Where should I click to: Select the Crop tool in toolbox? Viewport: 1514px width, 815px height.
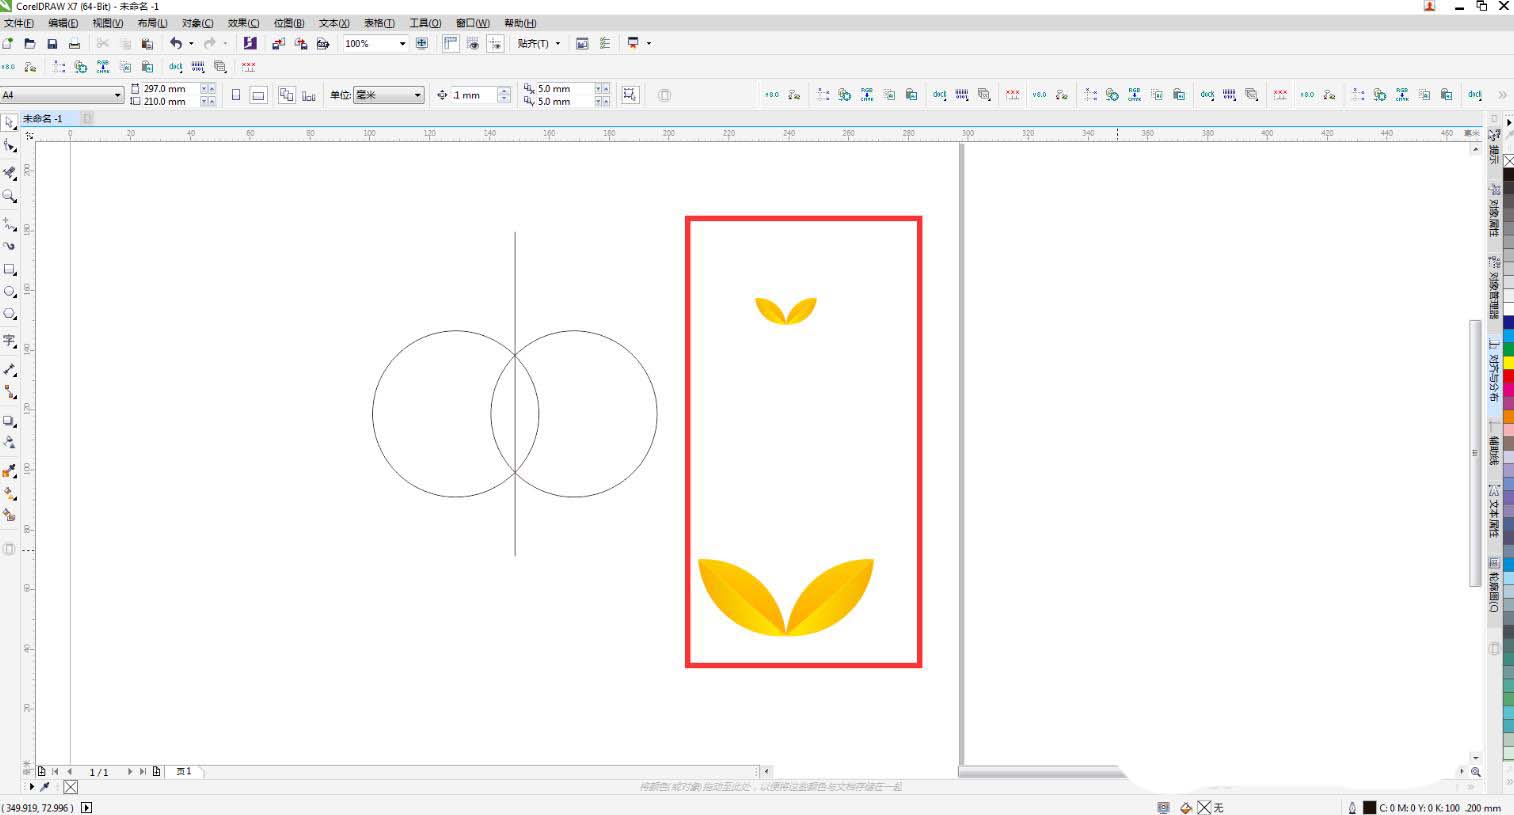pos(9,173)
